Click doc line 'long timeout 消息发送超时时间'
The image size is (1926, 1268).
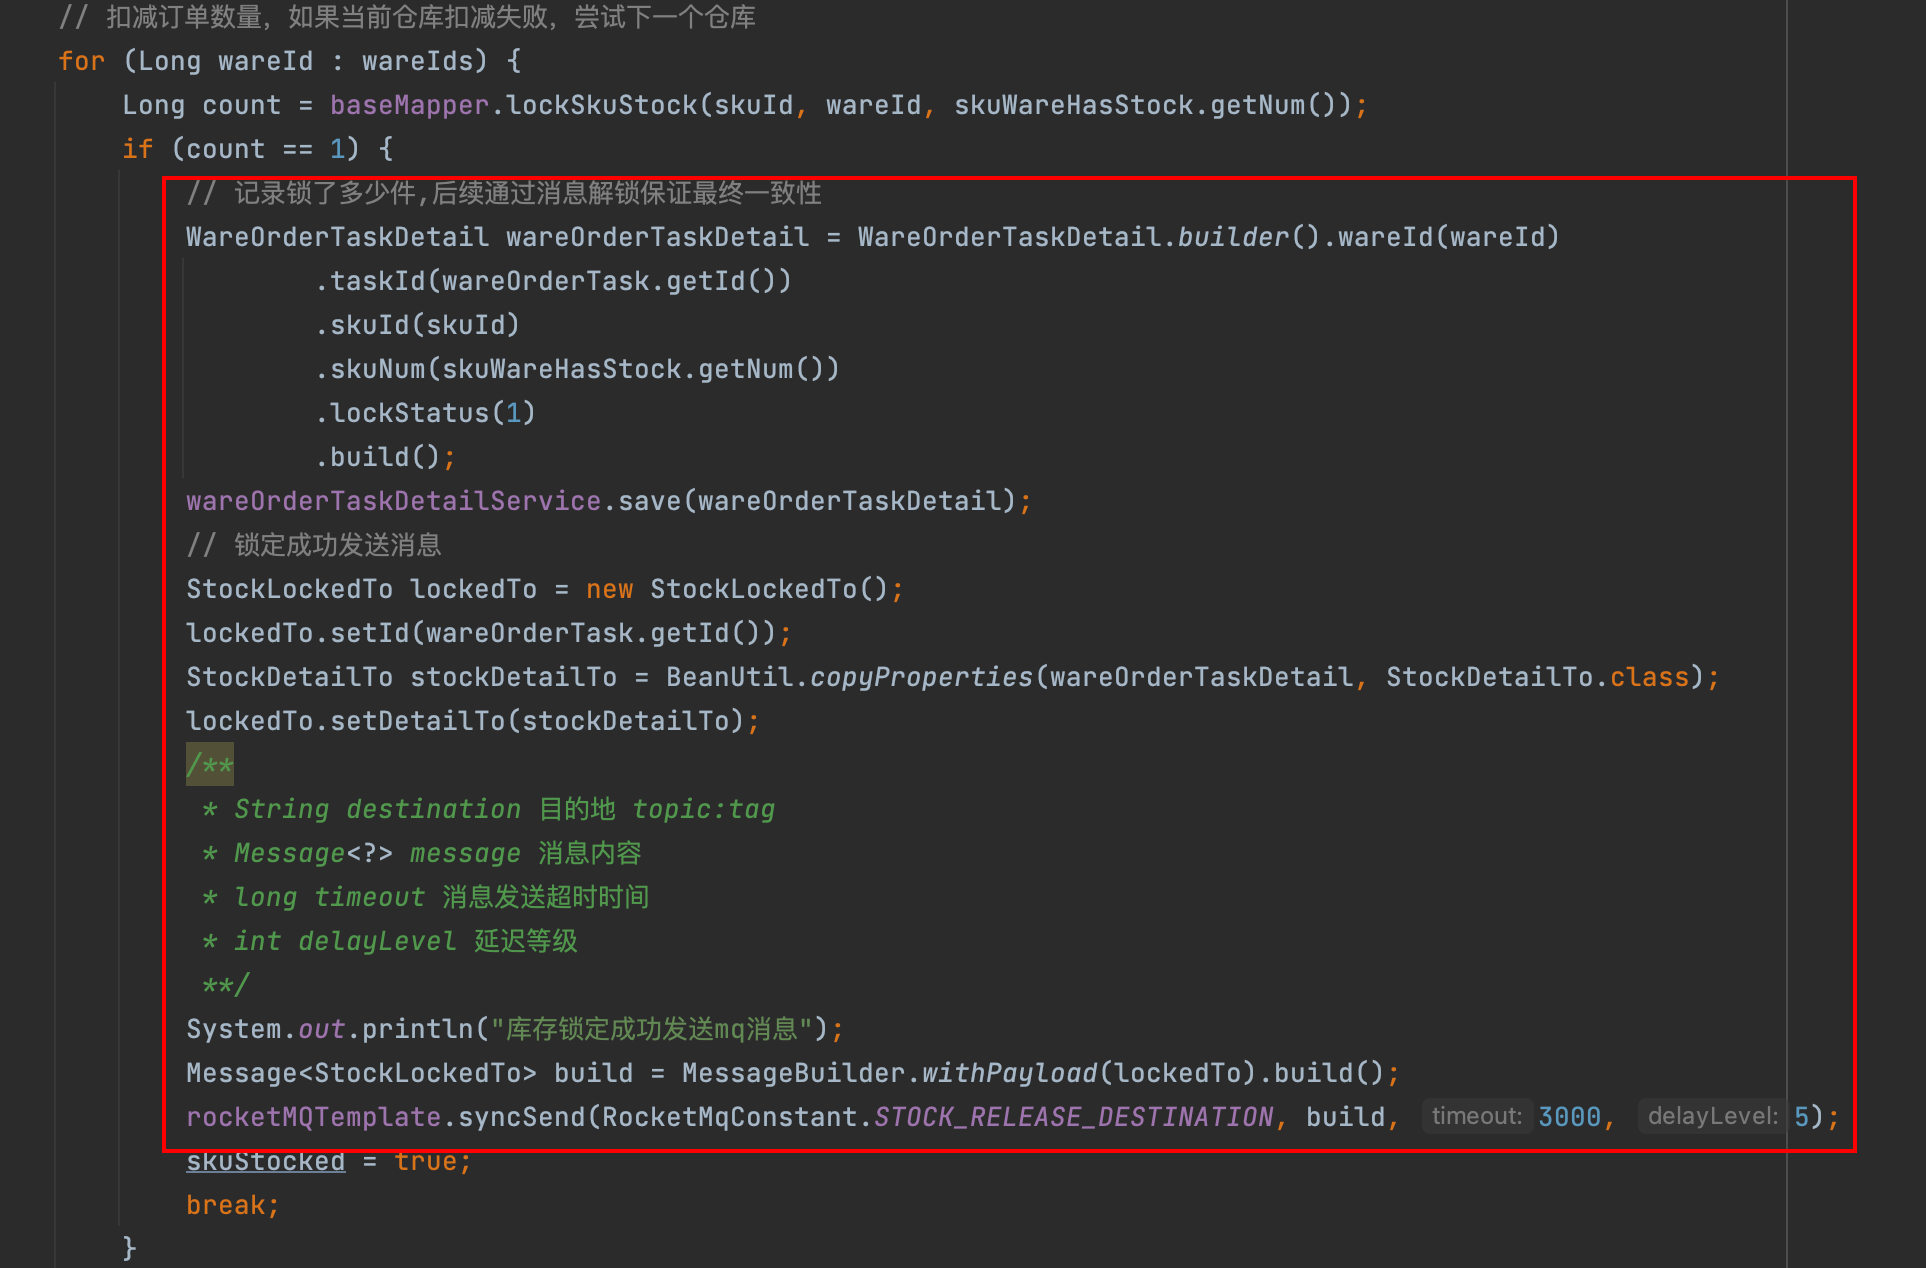coord(441,897)
